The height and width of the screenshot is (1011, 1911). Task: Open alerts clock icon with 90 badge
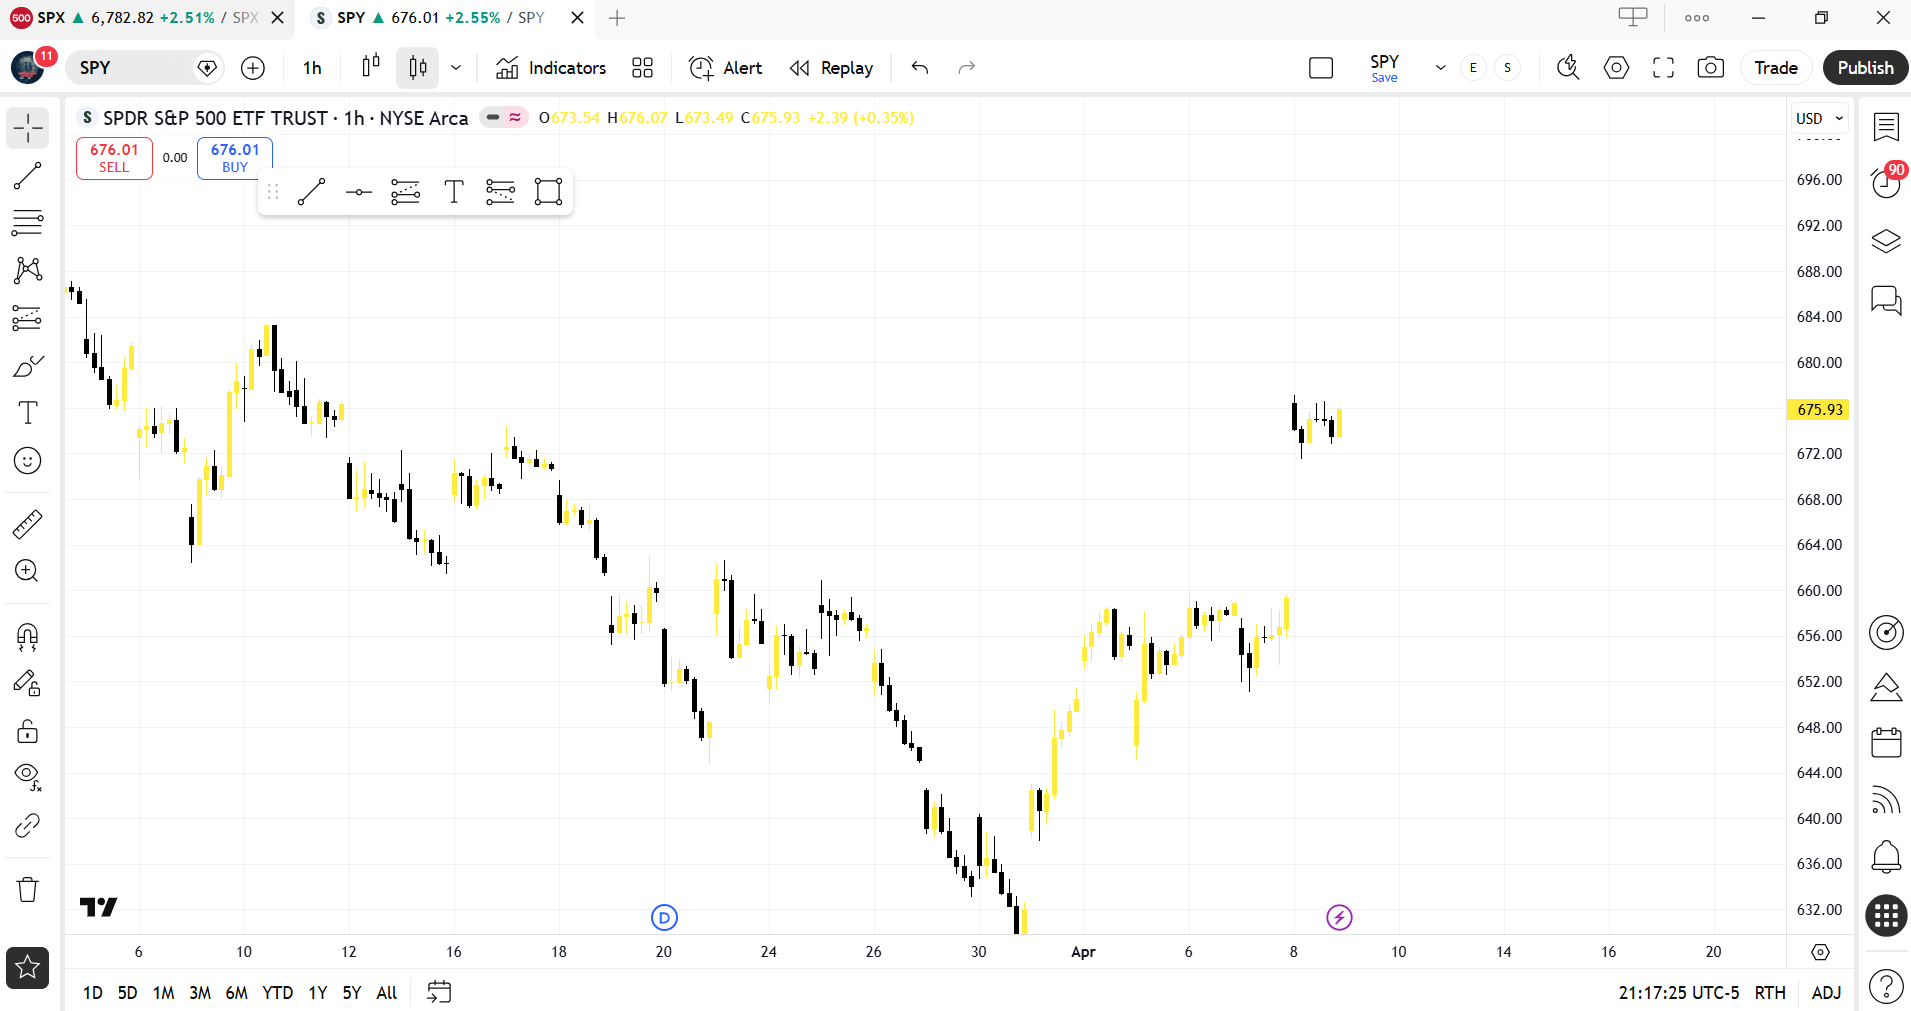point(1886,183)
